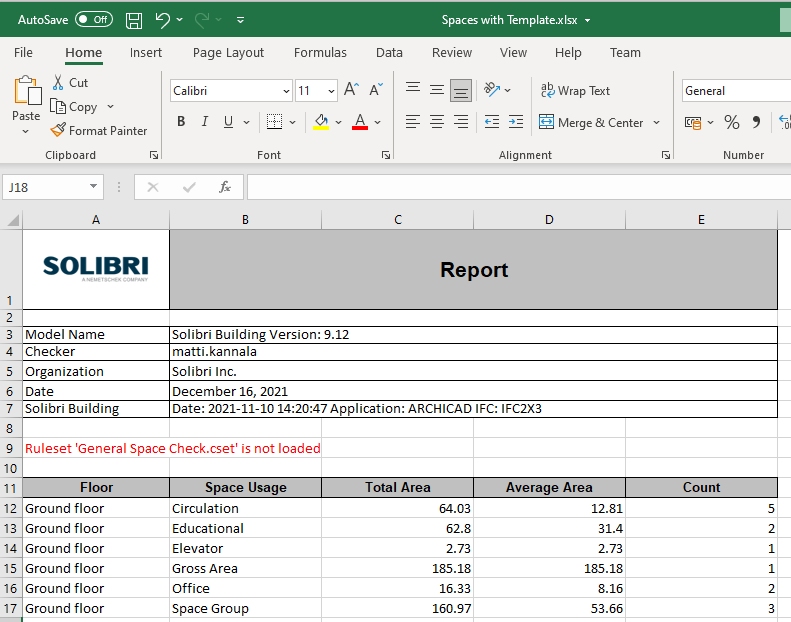The height and width of the screenshot is (622, 791).
Task: Open the File menu
Action: 23,52
